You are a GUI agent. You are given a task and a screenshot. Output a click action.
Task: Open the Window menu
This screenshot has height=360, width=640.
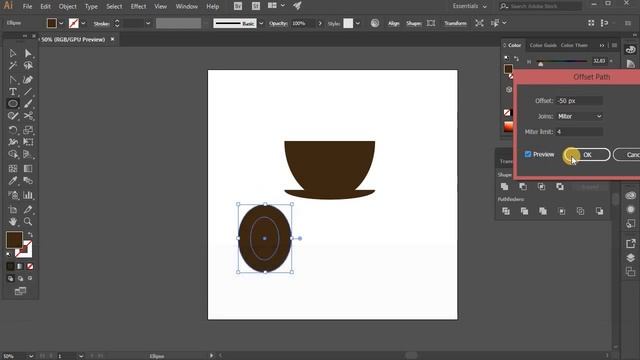(x=187, y=7)
